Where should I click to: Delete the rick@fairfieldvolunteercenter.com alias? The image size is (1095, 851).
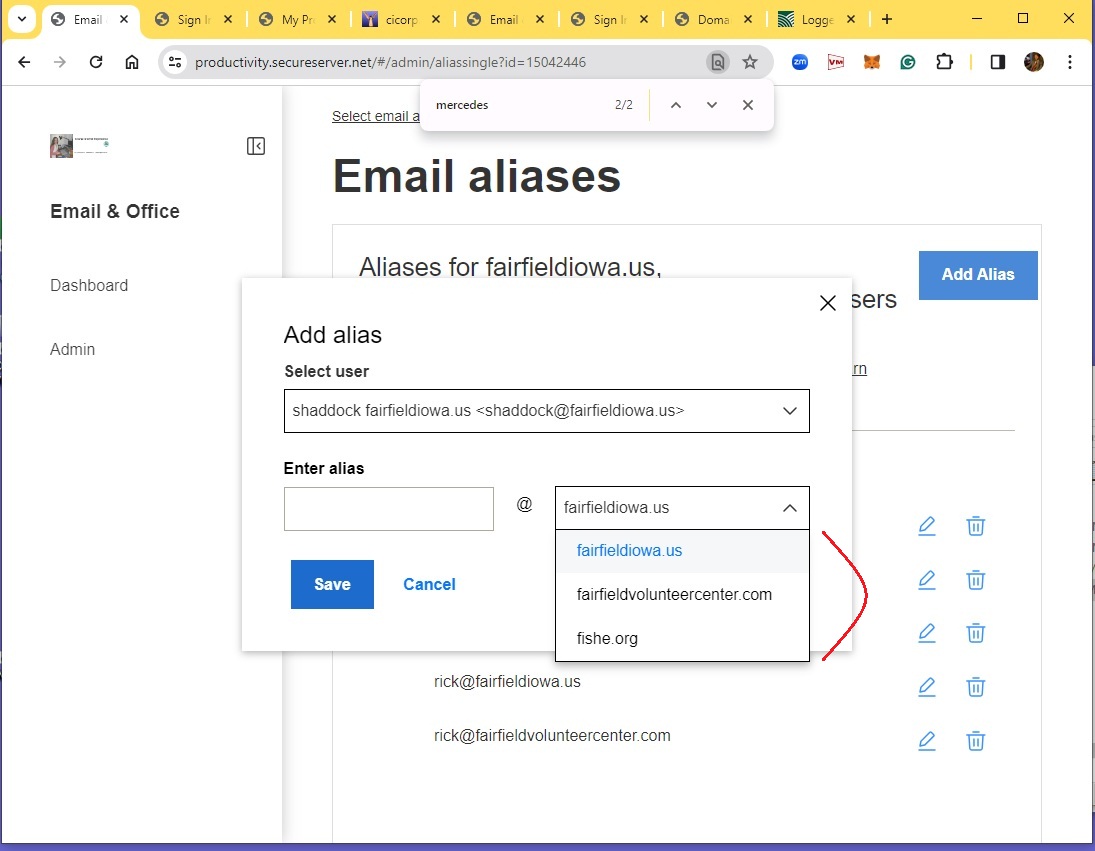click(x=975, y=741)
